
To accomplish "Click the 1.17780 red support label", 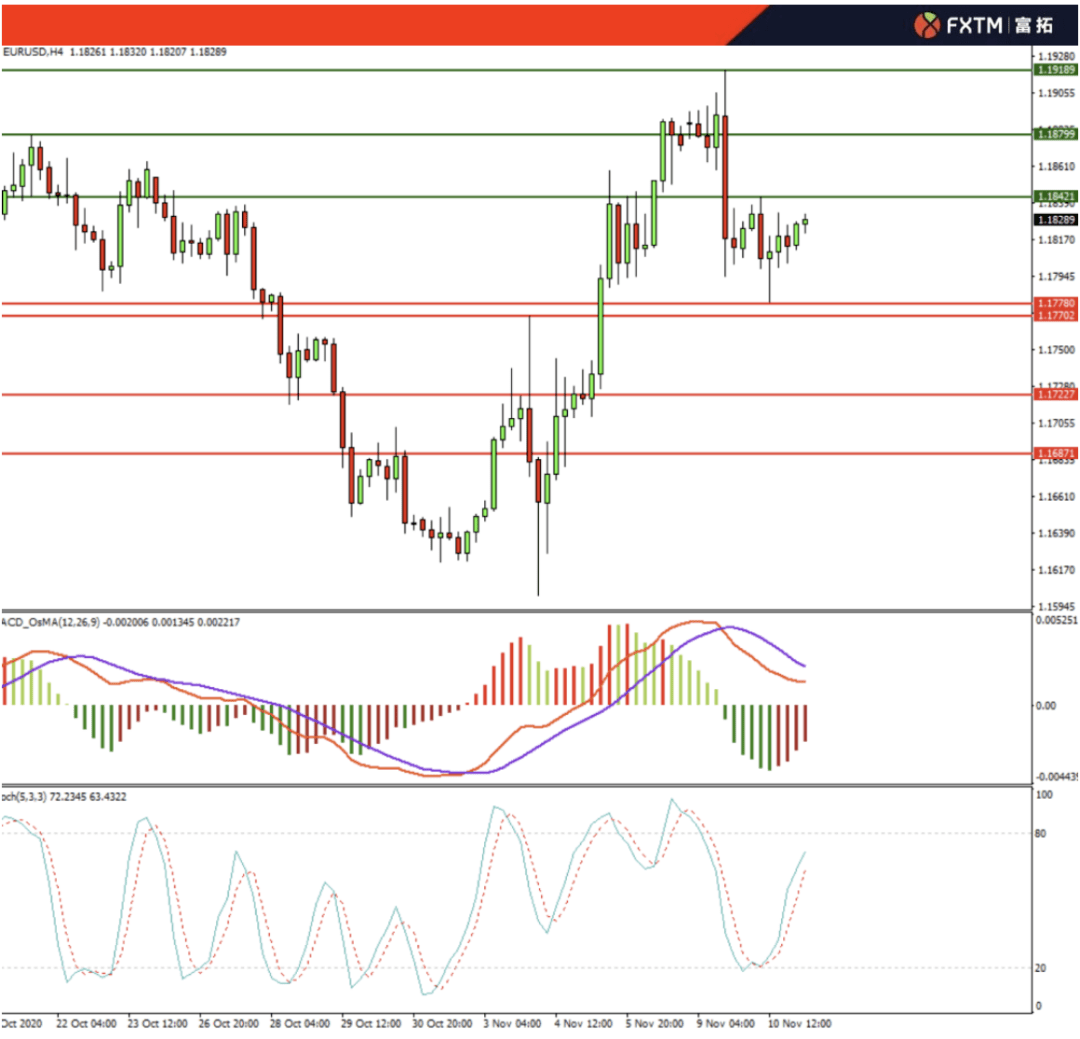I will click(x=1056, y=303).
